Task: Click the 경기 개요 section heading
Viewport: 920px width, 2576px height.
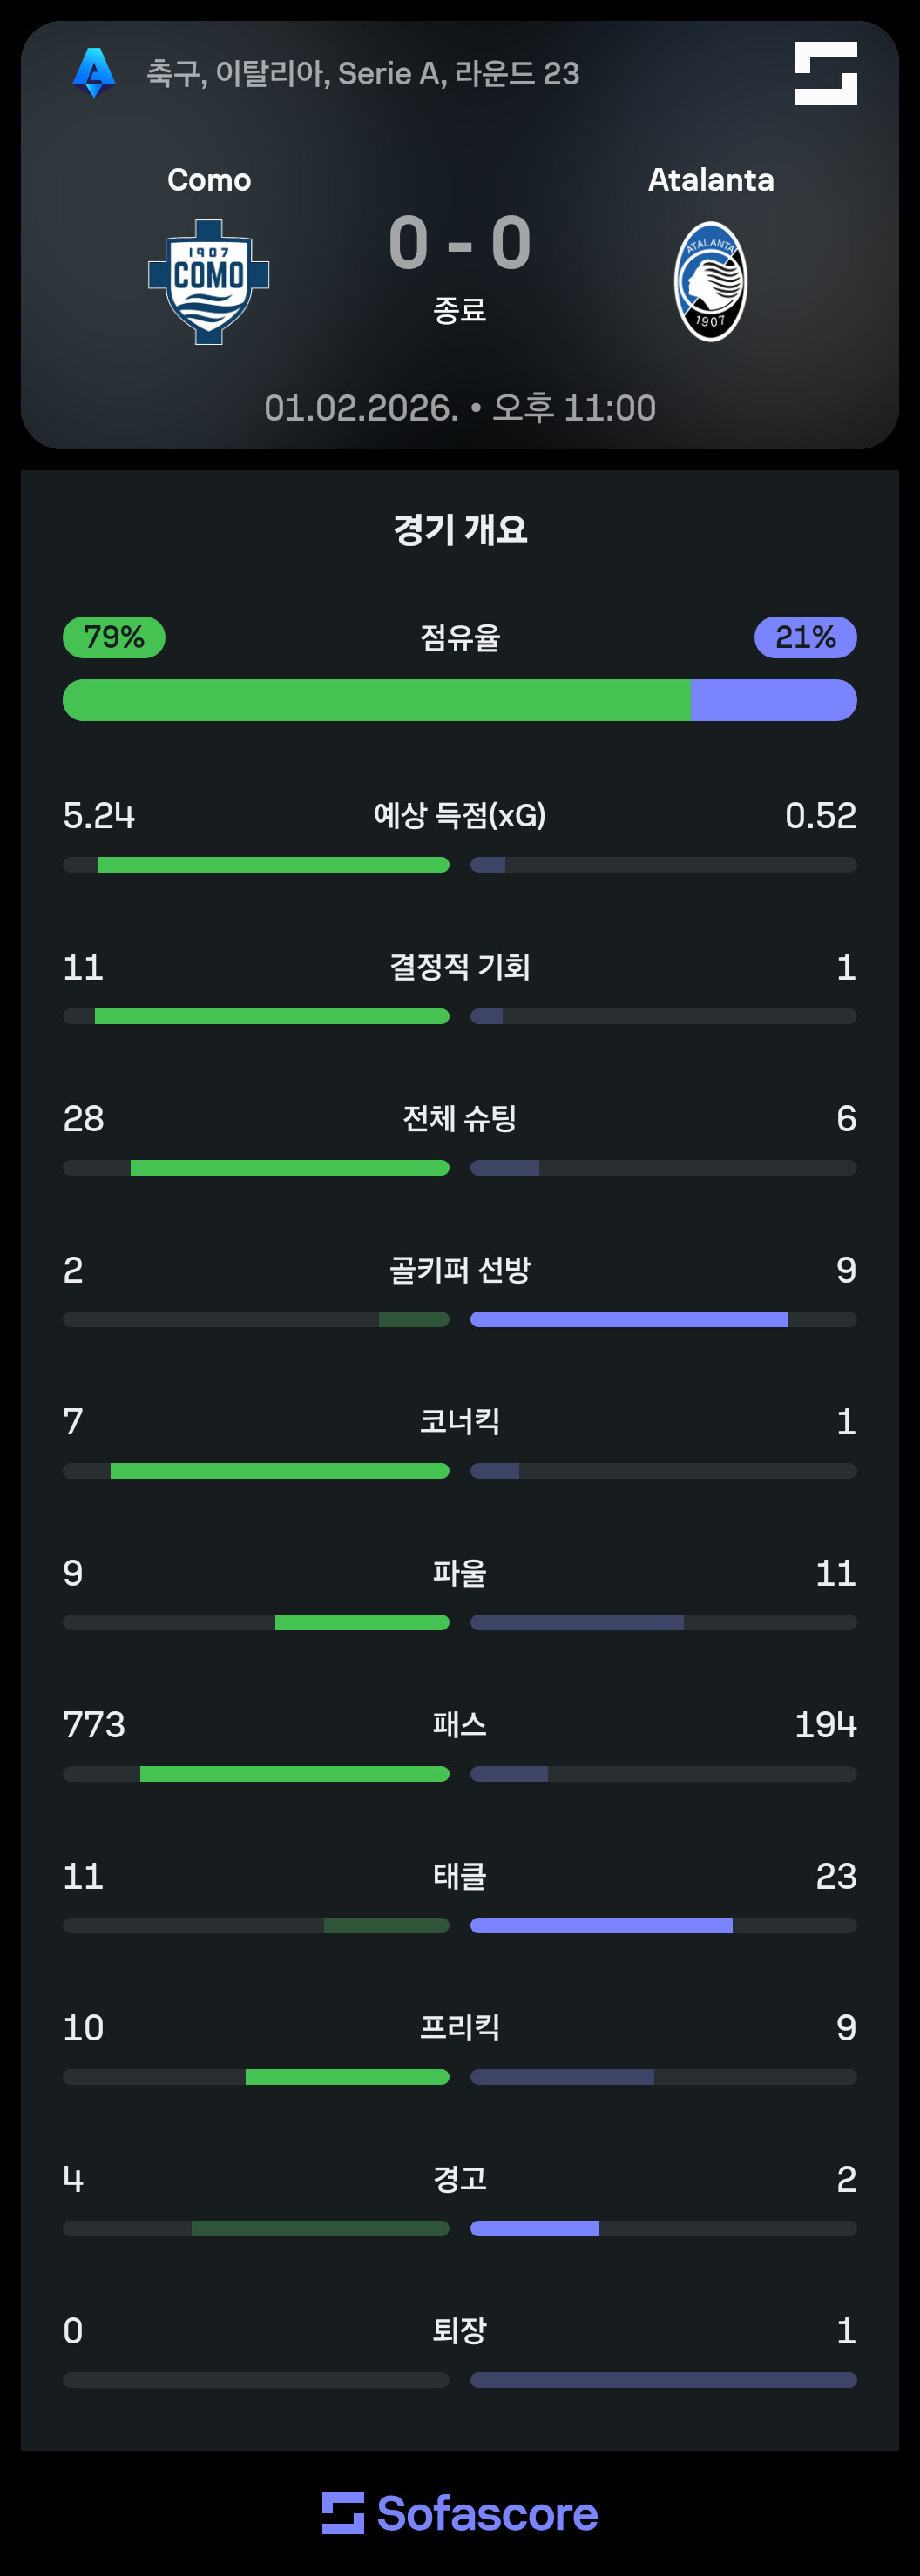Action: (460, 529)
